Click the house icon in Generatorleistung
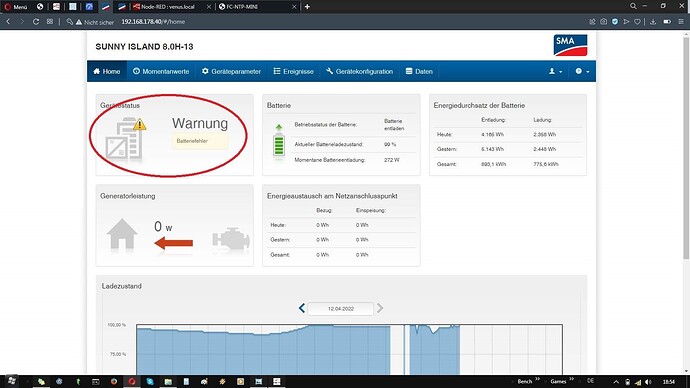This screenshot has width=690, height=388. click(x=122, y=234)
